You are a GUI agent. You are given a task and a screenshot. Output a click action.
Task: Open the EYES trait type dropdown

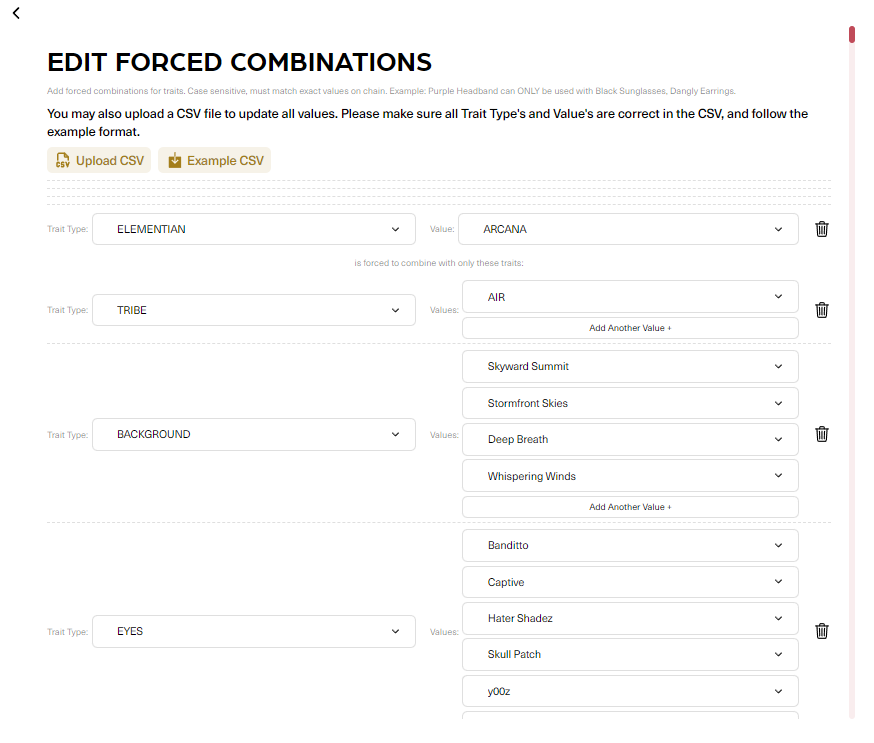pyautogui.click(x=254, y=631)
